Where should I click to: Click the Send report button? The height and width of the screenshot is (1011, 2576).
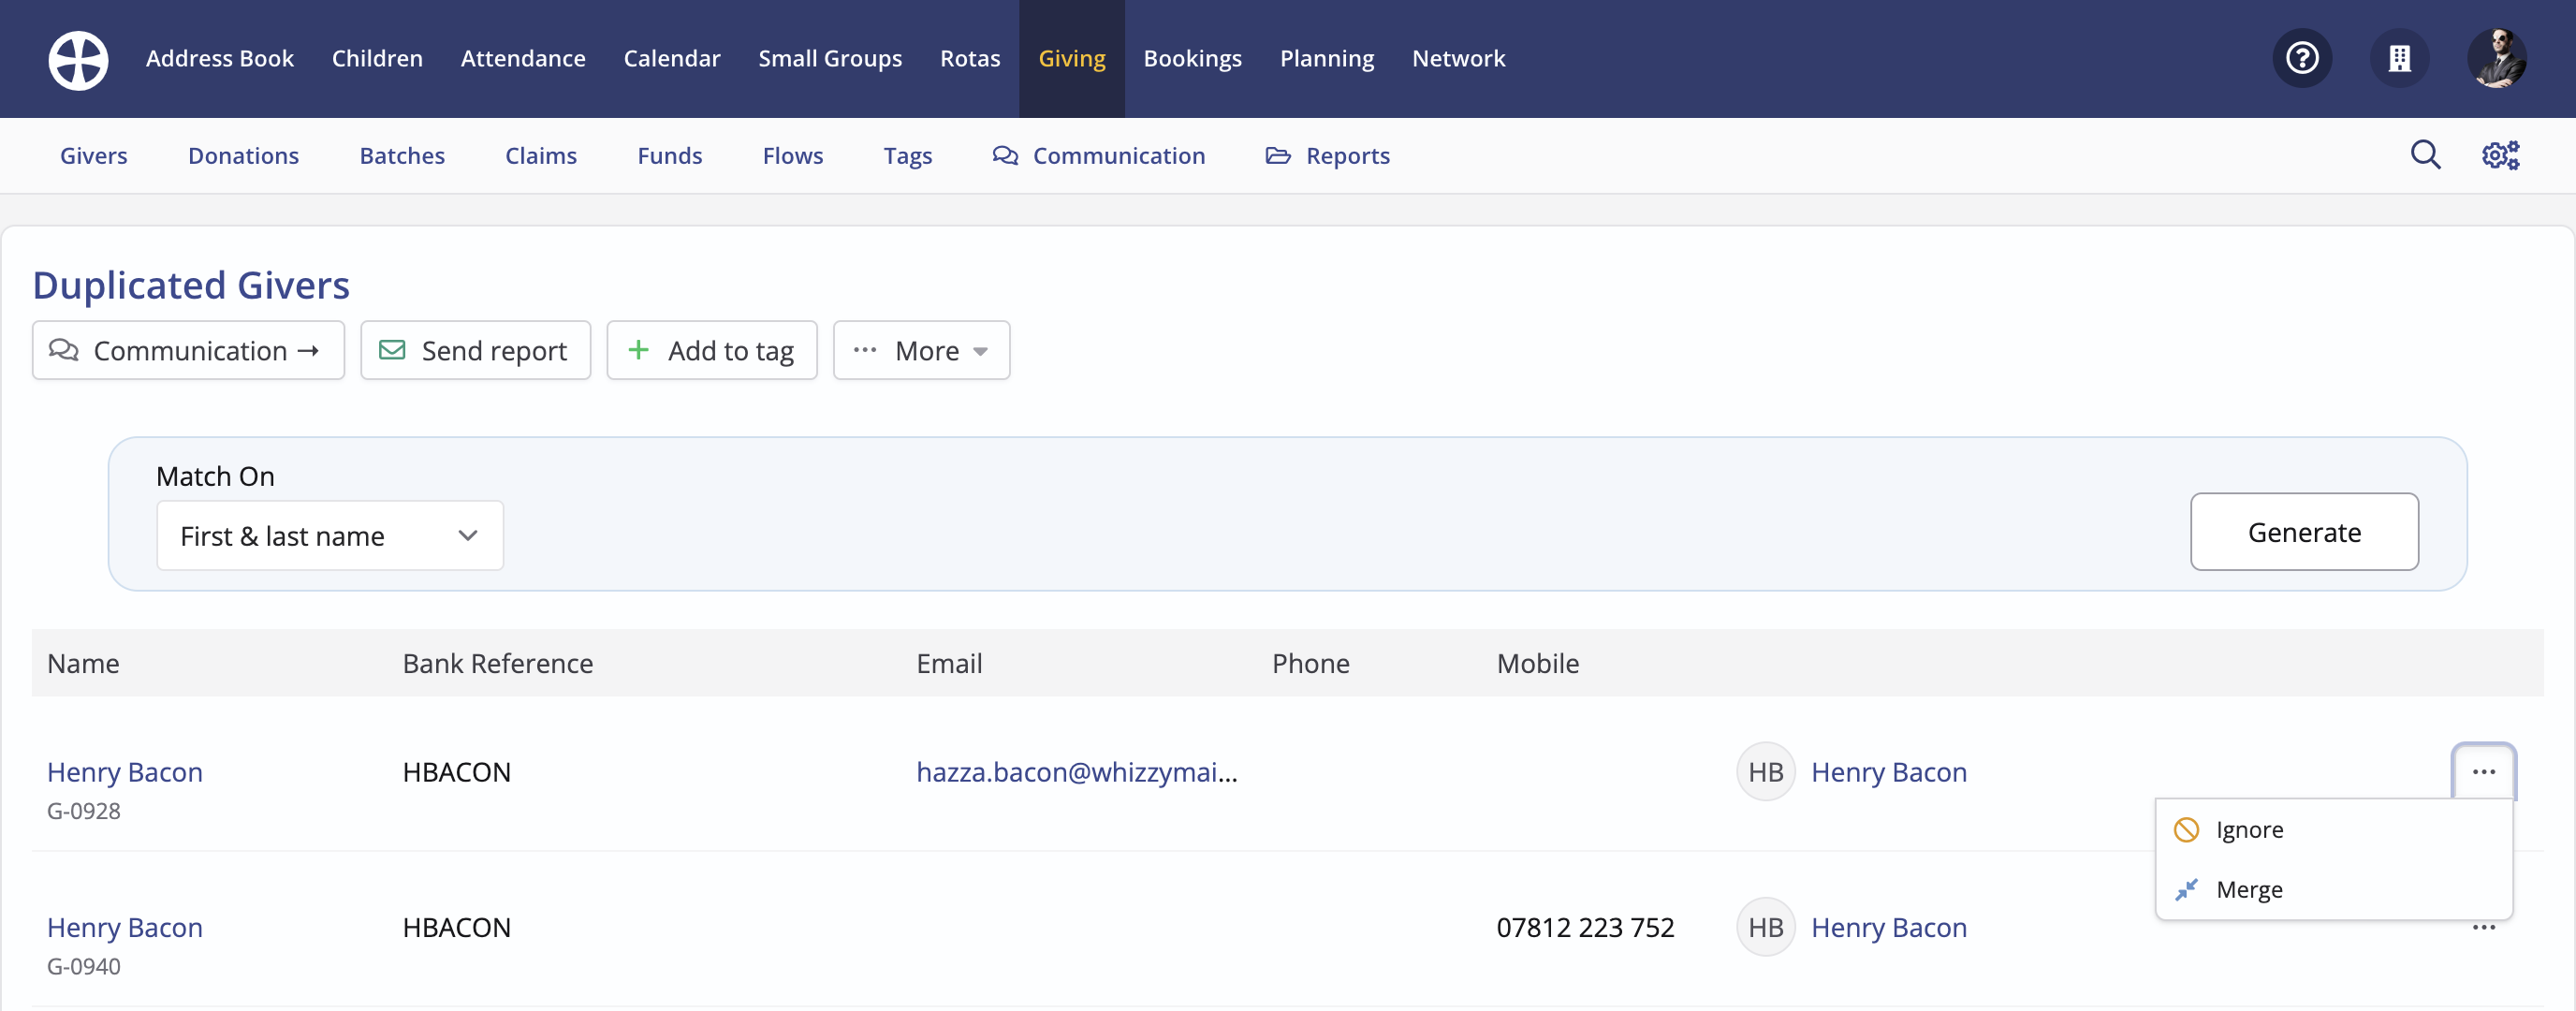pos(475,350)
